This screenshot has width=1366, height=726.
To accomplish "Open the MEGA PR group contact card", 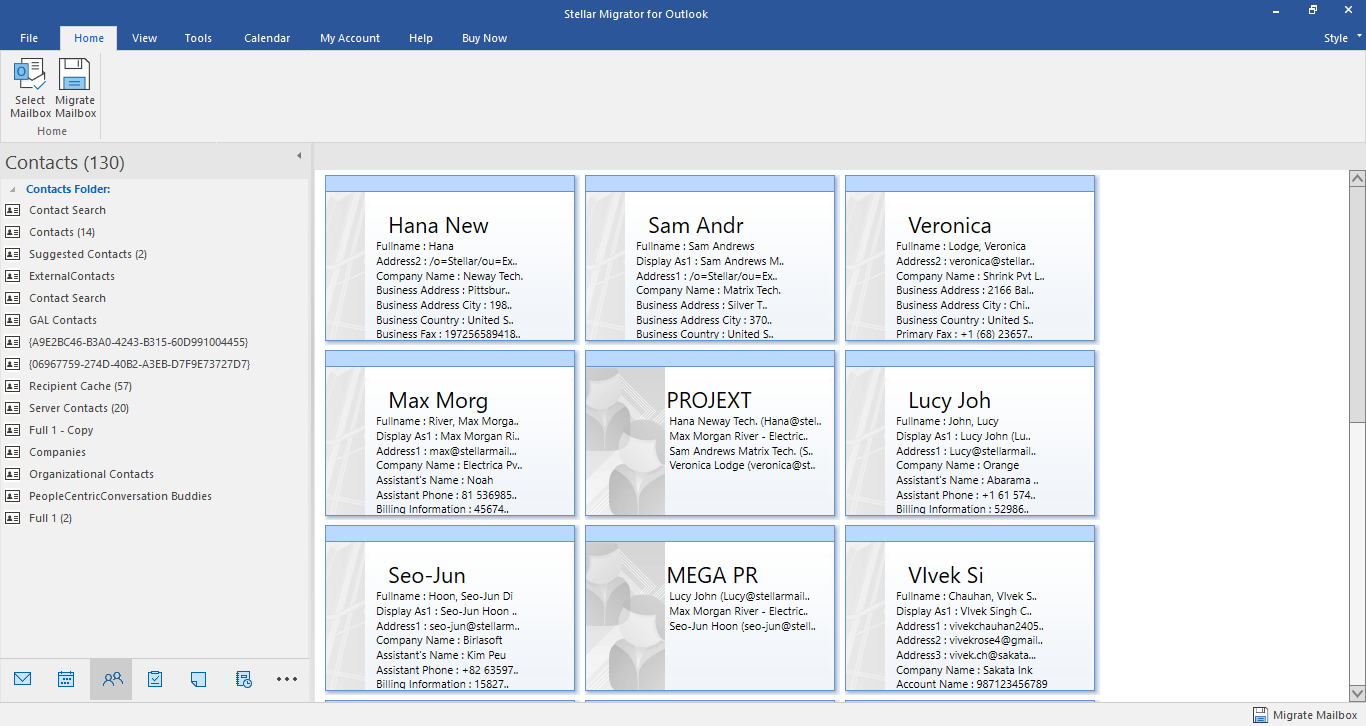I will pos(710,608).
